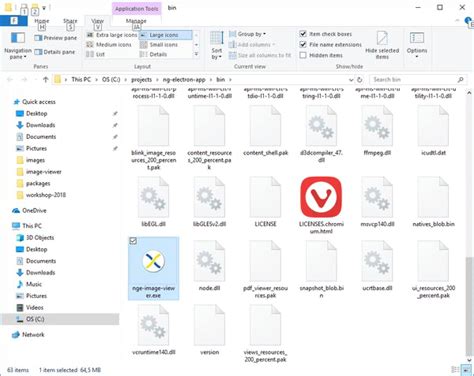Click Size all columns to fit

(x=260, y=55)
